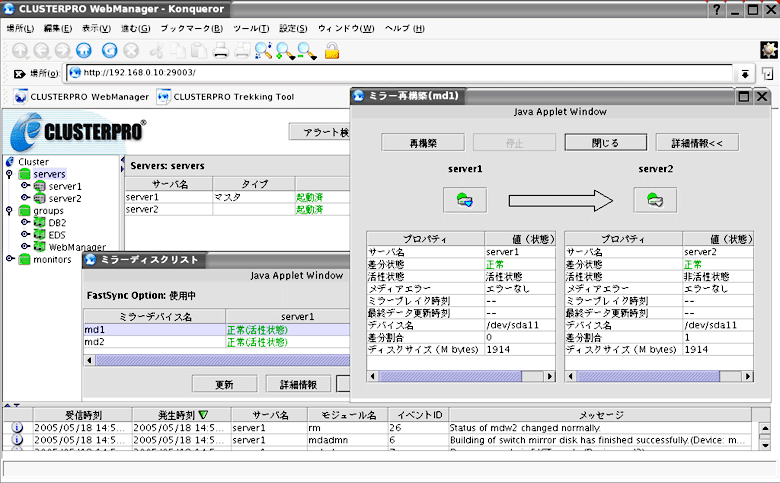
Task: Click the Paste clipboard toolbar icon
Action: [x=199, y=51]
